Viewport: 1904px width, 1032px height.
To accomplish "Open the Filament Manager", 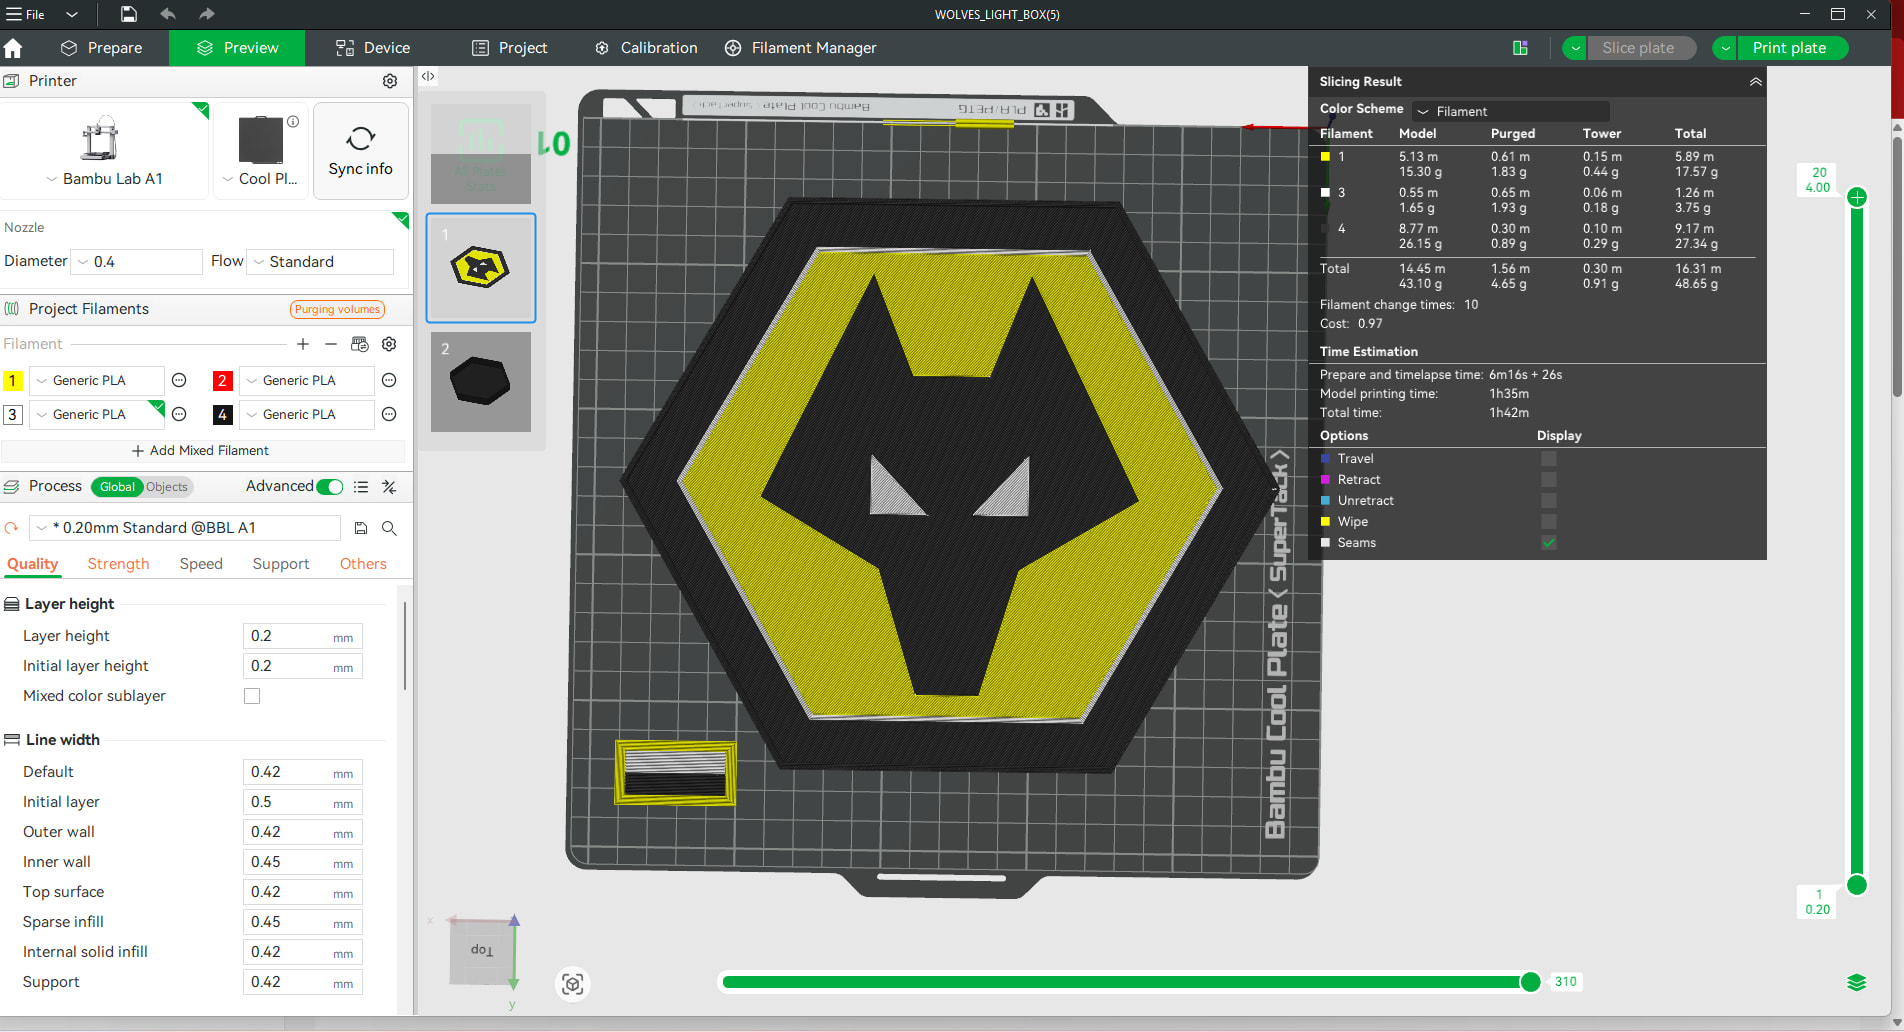I will click(801, 48).
